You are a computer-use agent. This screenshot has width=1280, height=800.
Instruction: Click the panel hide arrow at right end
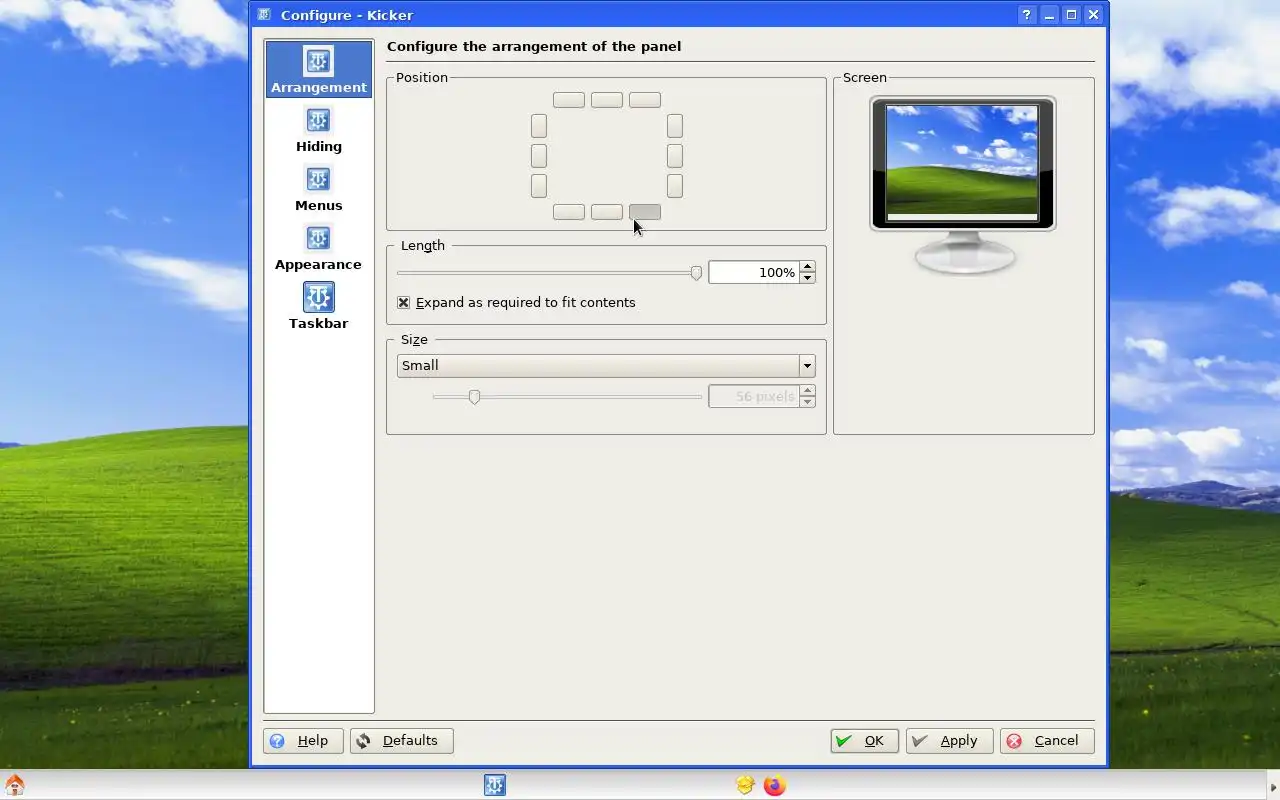pyautogui.click(x=1272, y=785)
